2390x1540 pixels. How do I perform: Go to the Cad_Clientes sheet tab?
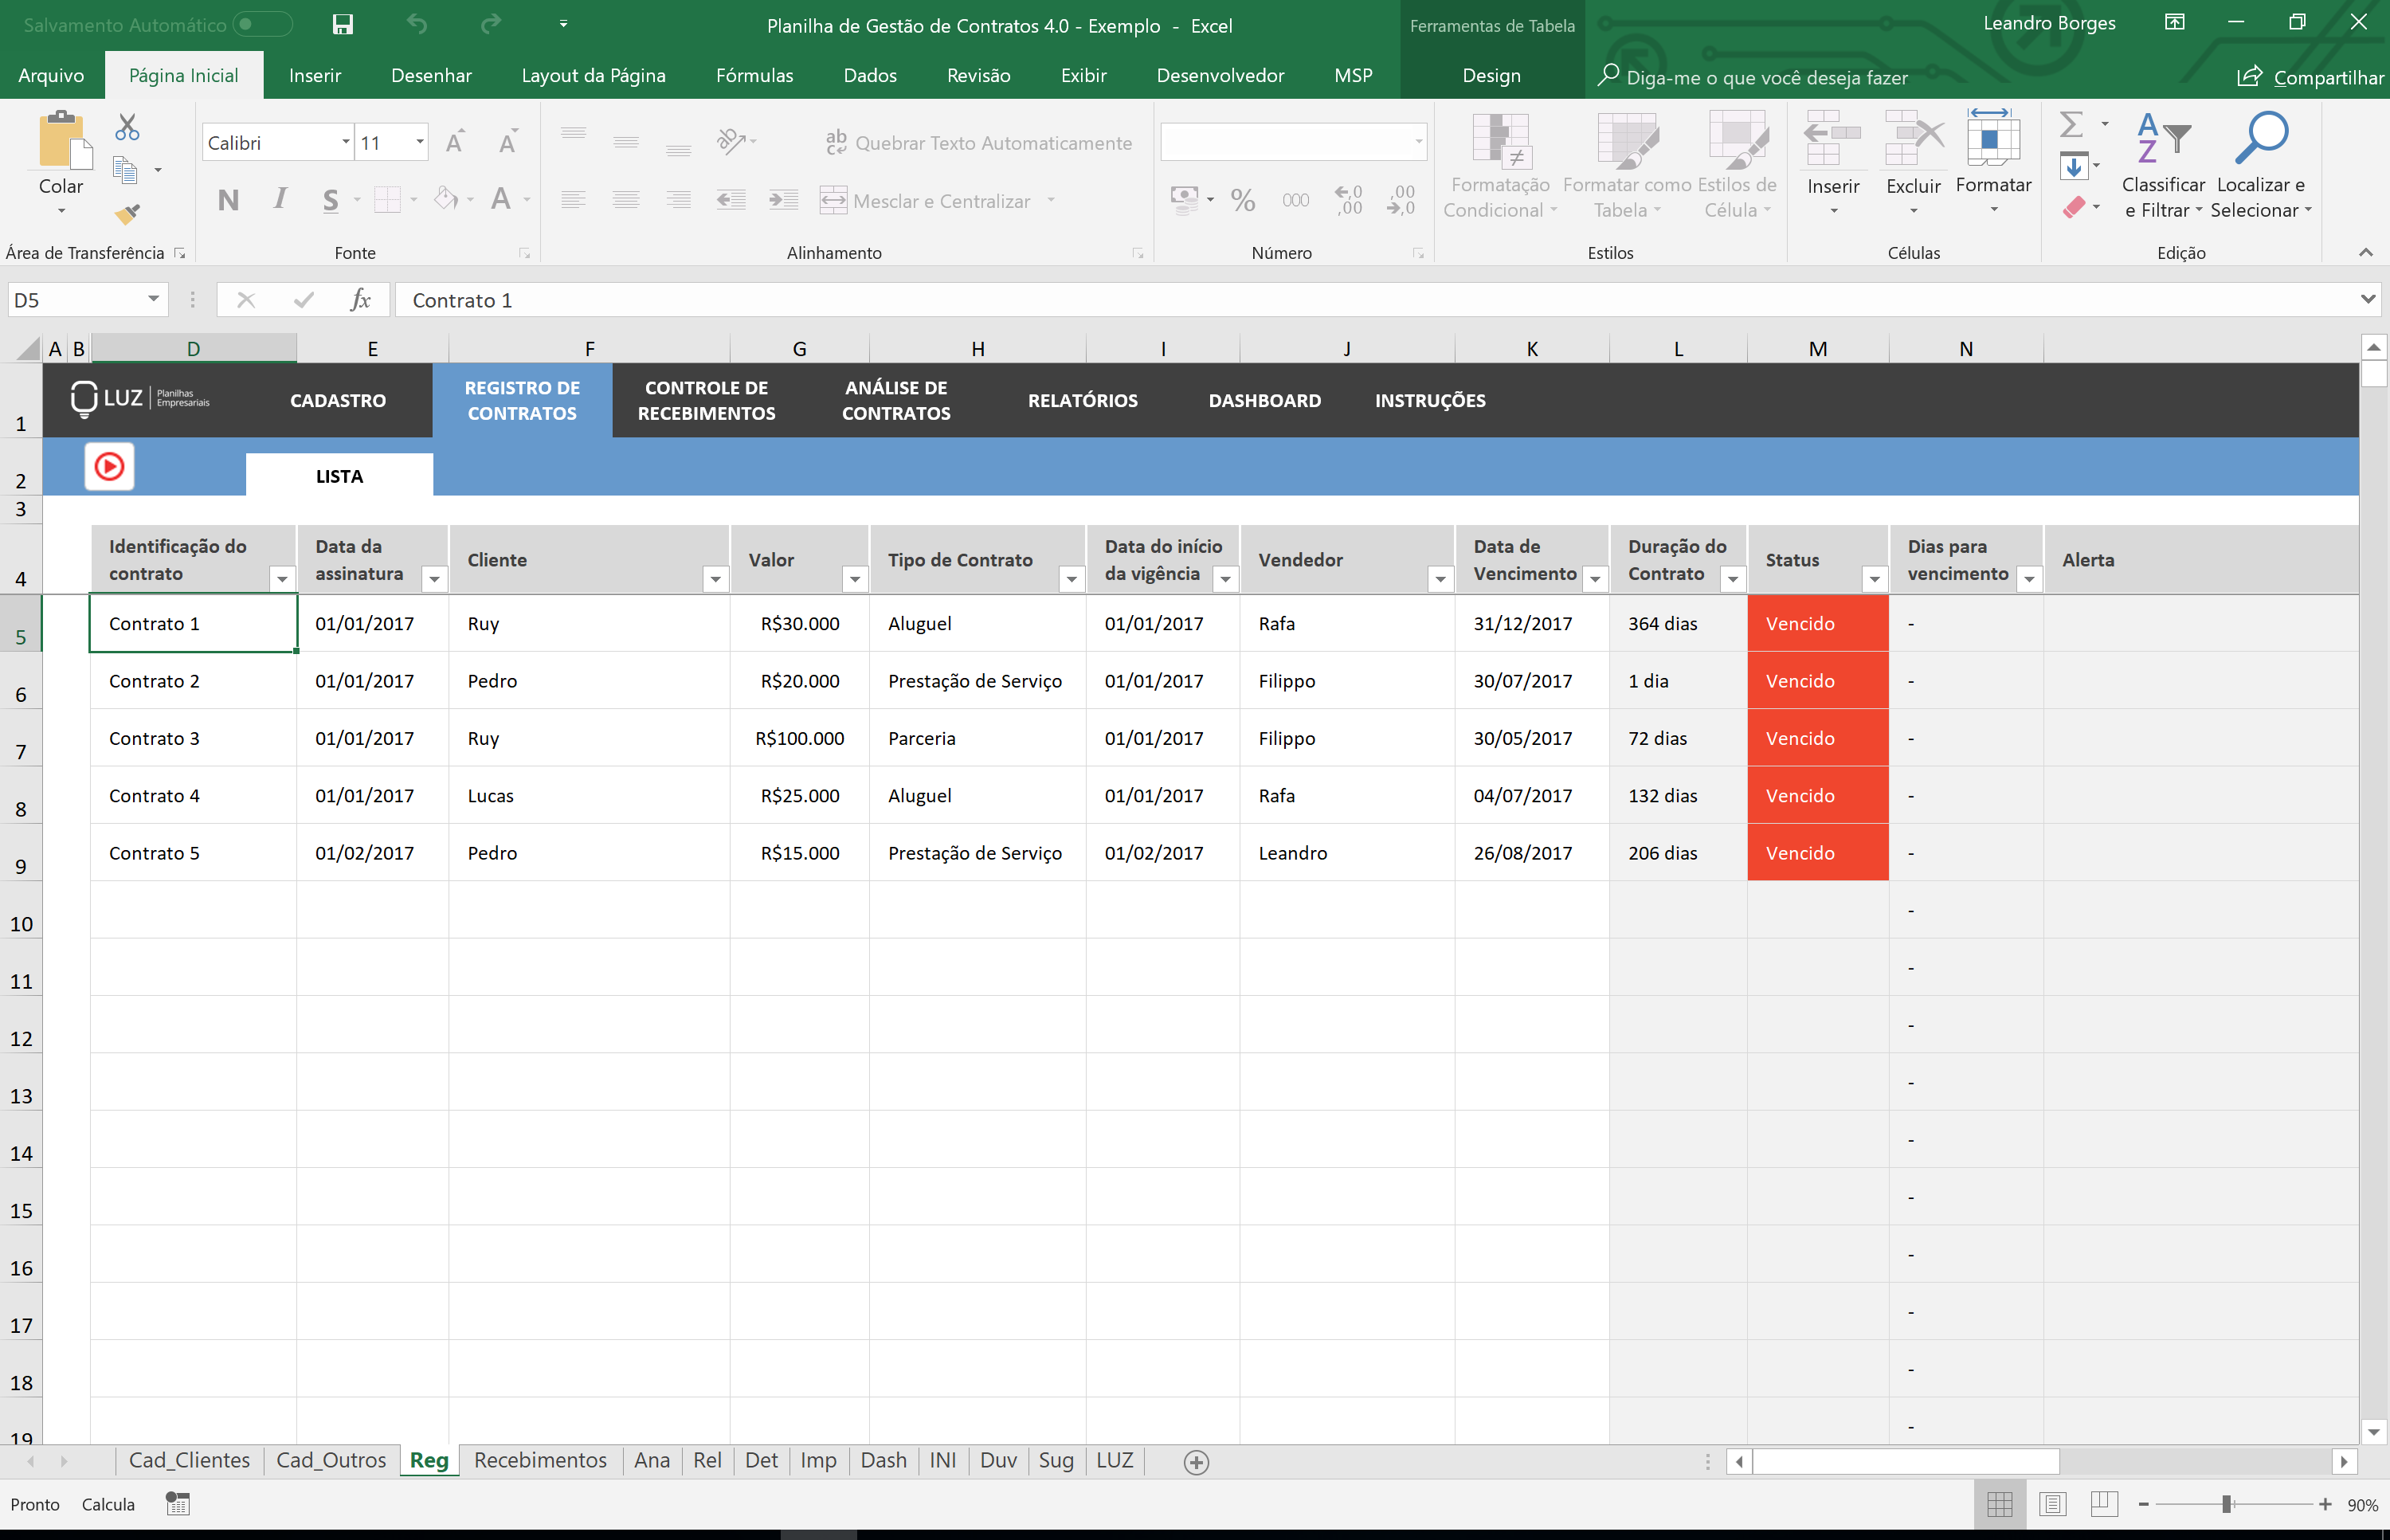click(x=189, y=1461)
